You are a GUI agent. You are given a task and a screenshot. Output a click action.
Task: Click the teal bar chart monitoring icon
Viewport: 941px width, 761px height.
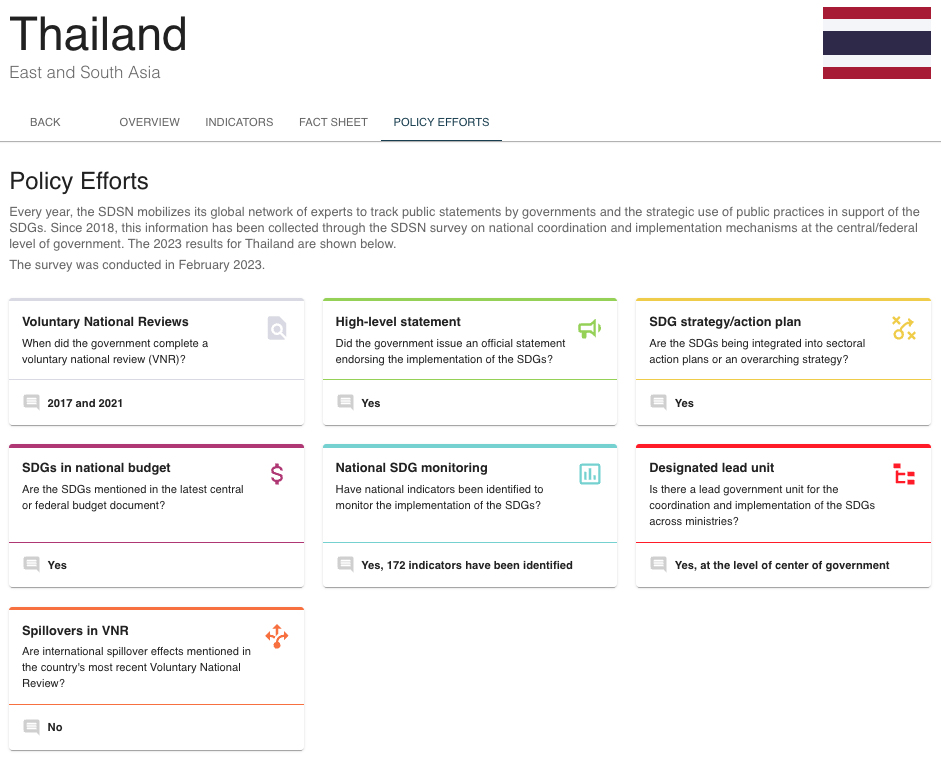coord(590,474)
